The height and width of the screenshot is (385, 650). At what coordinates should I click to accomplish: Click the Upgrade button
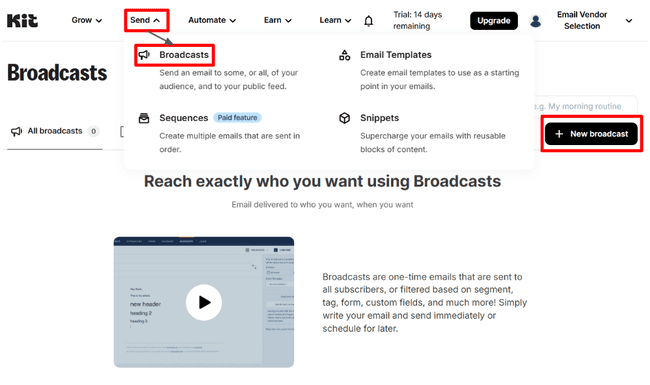pos(493,21)
